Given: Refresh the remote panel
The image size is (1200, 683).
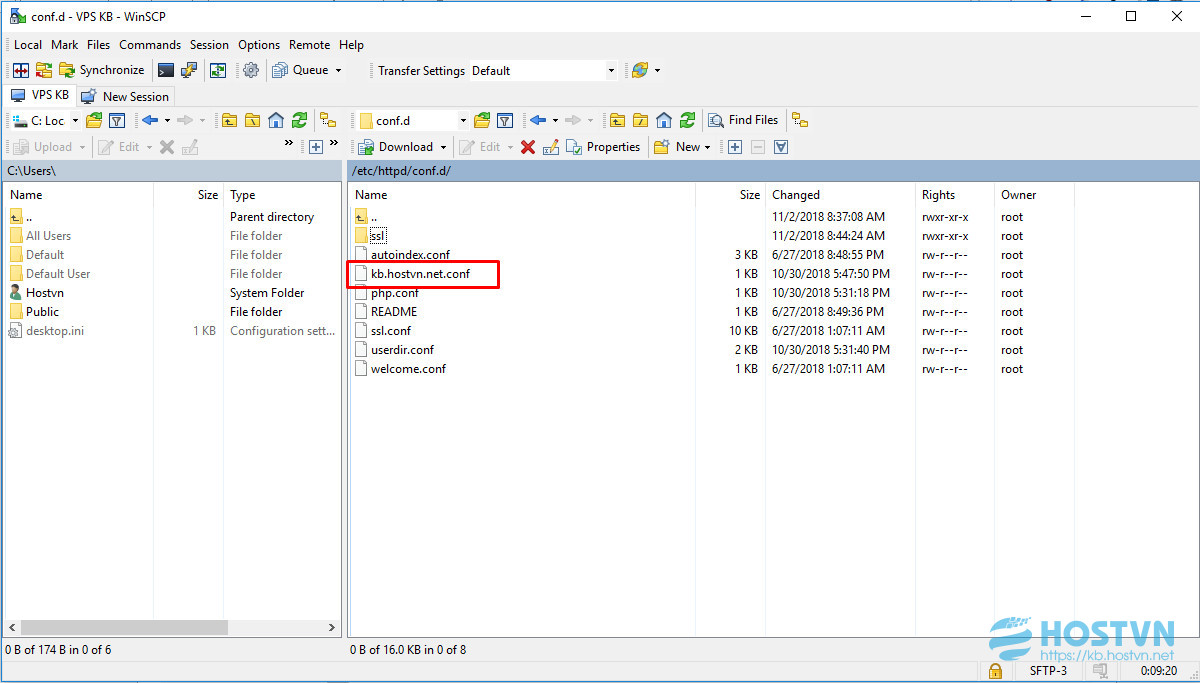Looking at the screenshot, I should 687,120.
